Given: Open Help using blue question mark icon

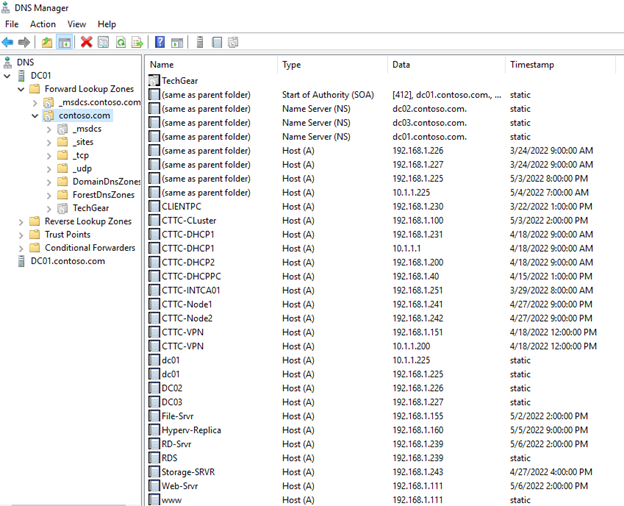Looking at the screenshot, I should 160,42.
